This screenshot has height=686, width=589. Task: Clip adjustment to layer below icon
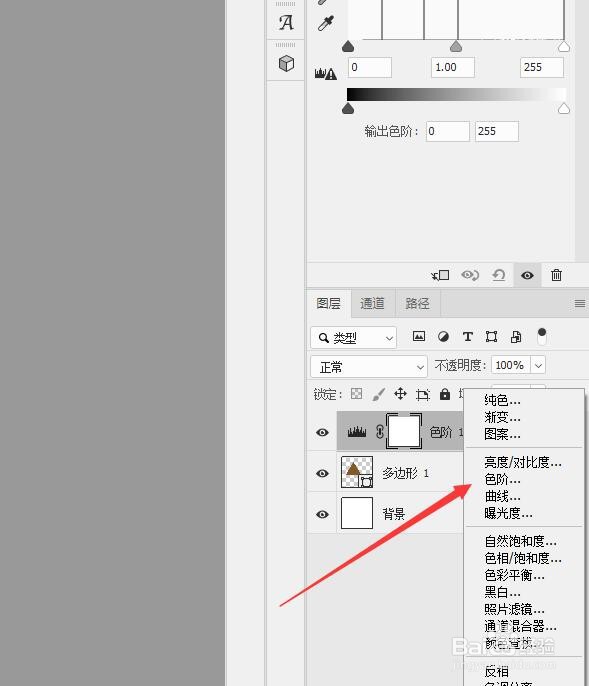[440, 275]
